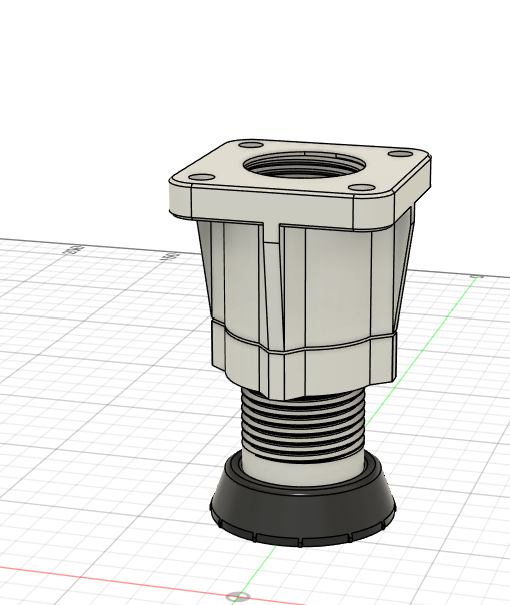Click the smooth collar above the black foot
This screenshot has height=605, width=510.
(x=303, y=469)
